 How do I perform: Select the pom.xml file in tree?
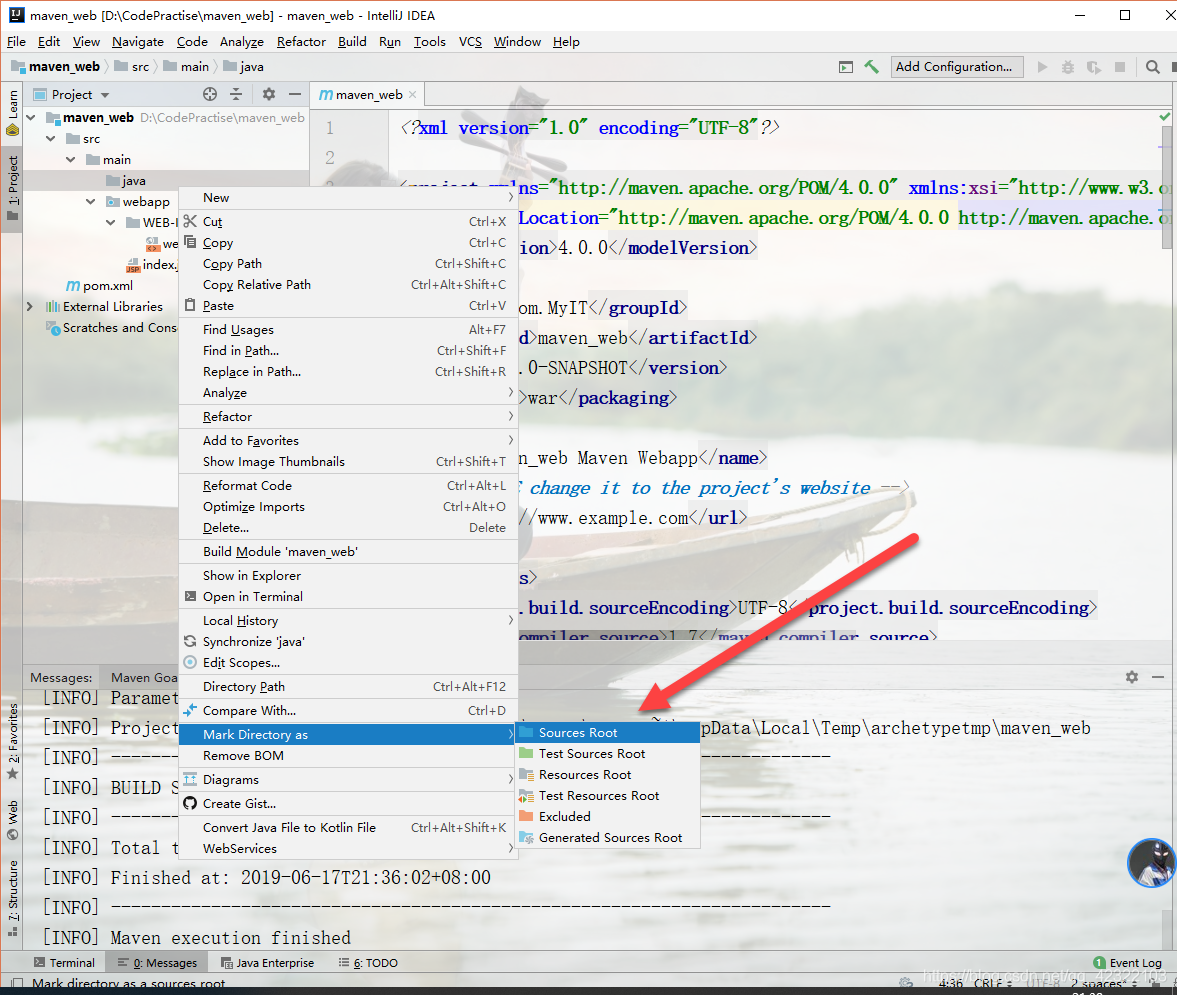(x=101, y=285)
